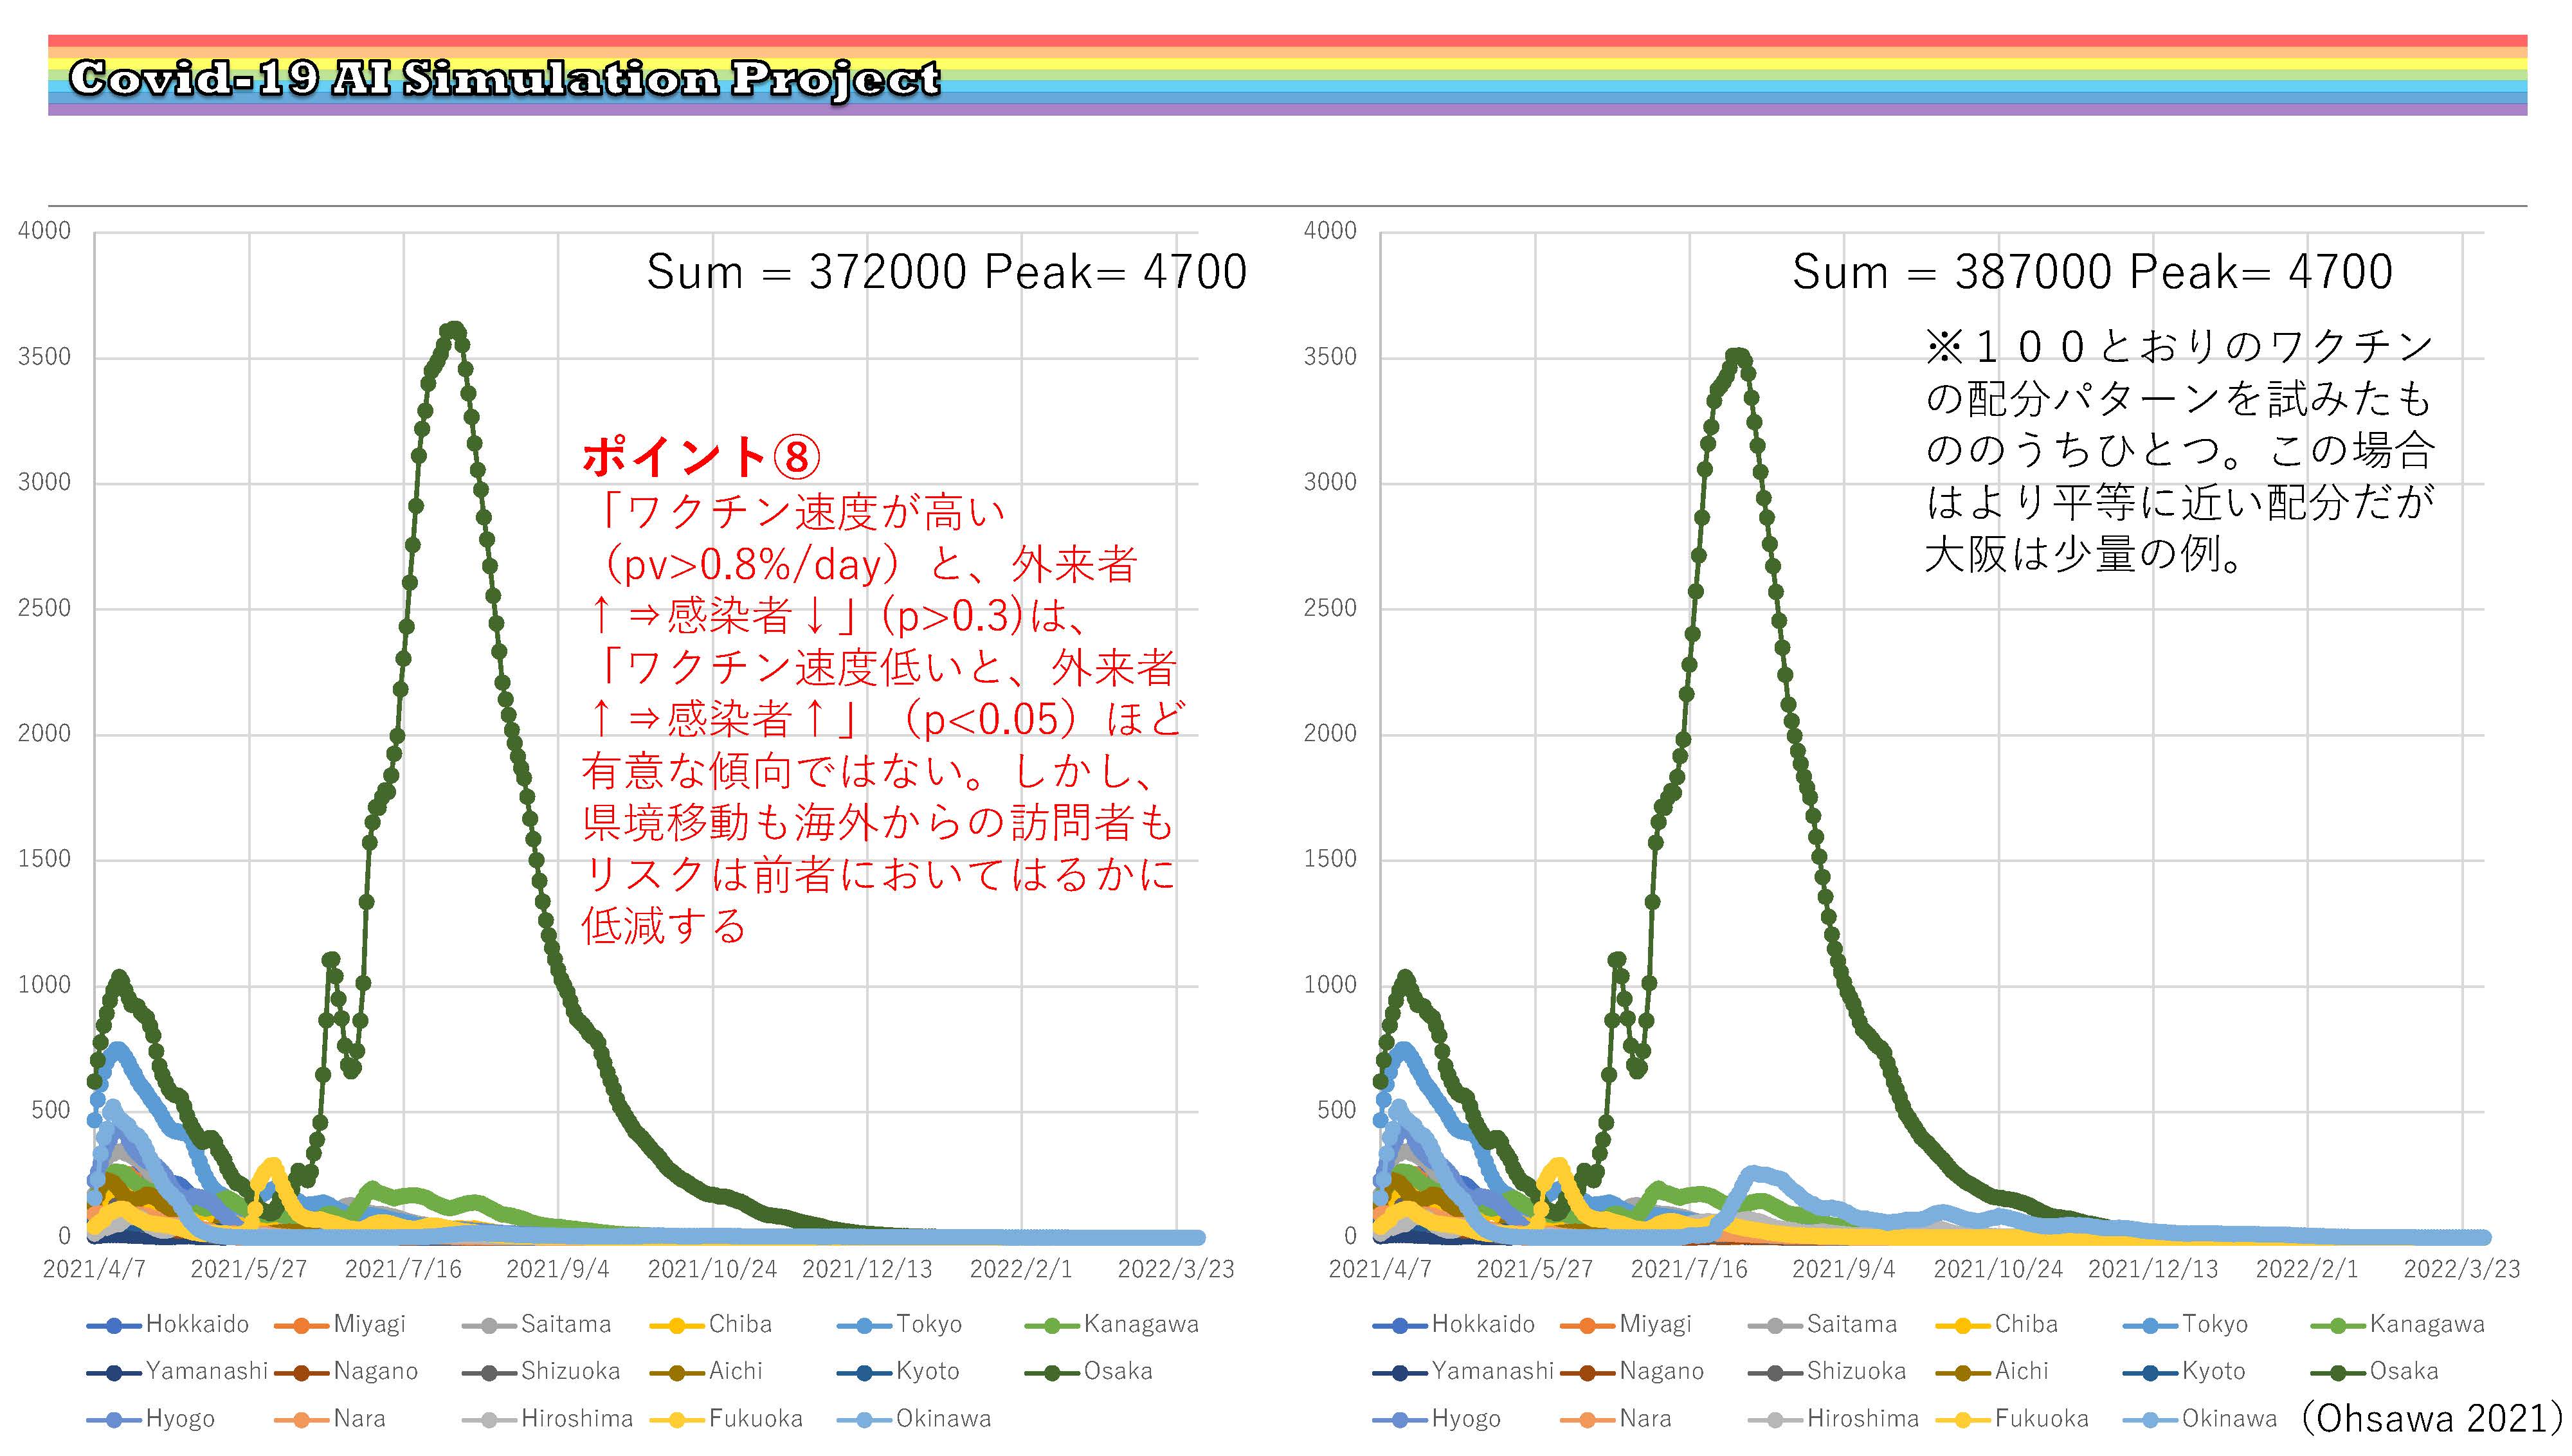This screenshot has height=1456, width=2572.
Task: Pick Kanagawa in the right chart legend
Action: (2397, 1324)
